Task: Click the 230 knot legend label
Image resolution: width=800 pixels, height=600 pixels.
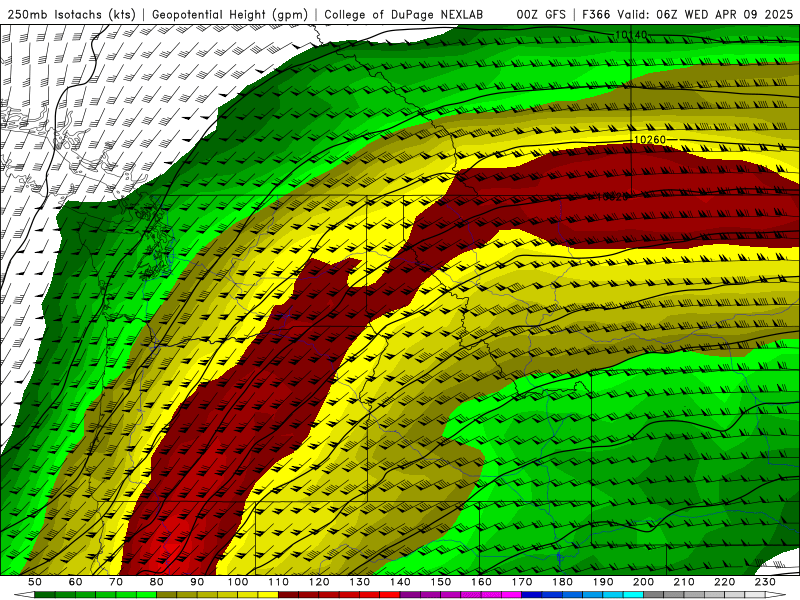Action: (765, 582)
